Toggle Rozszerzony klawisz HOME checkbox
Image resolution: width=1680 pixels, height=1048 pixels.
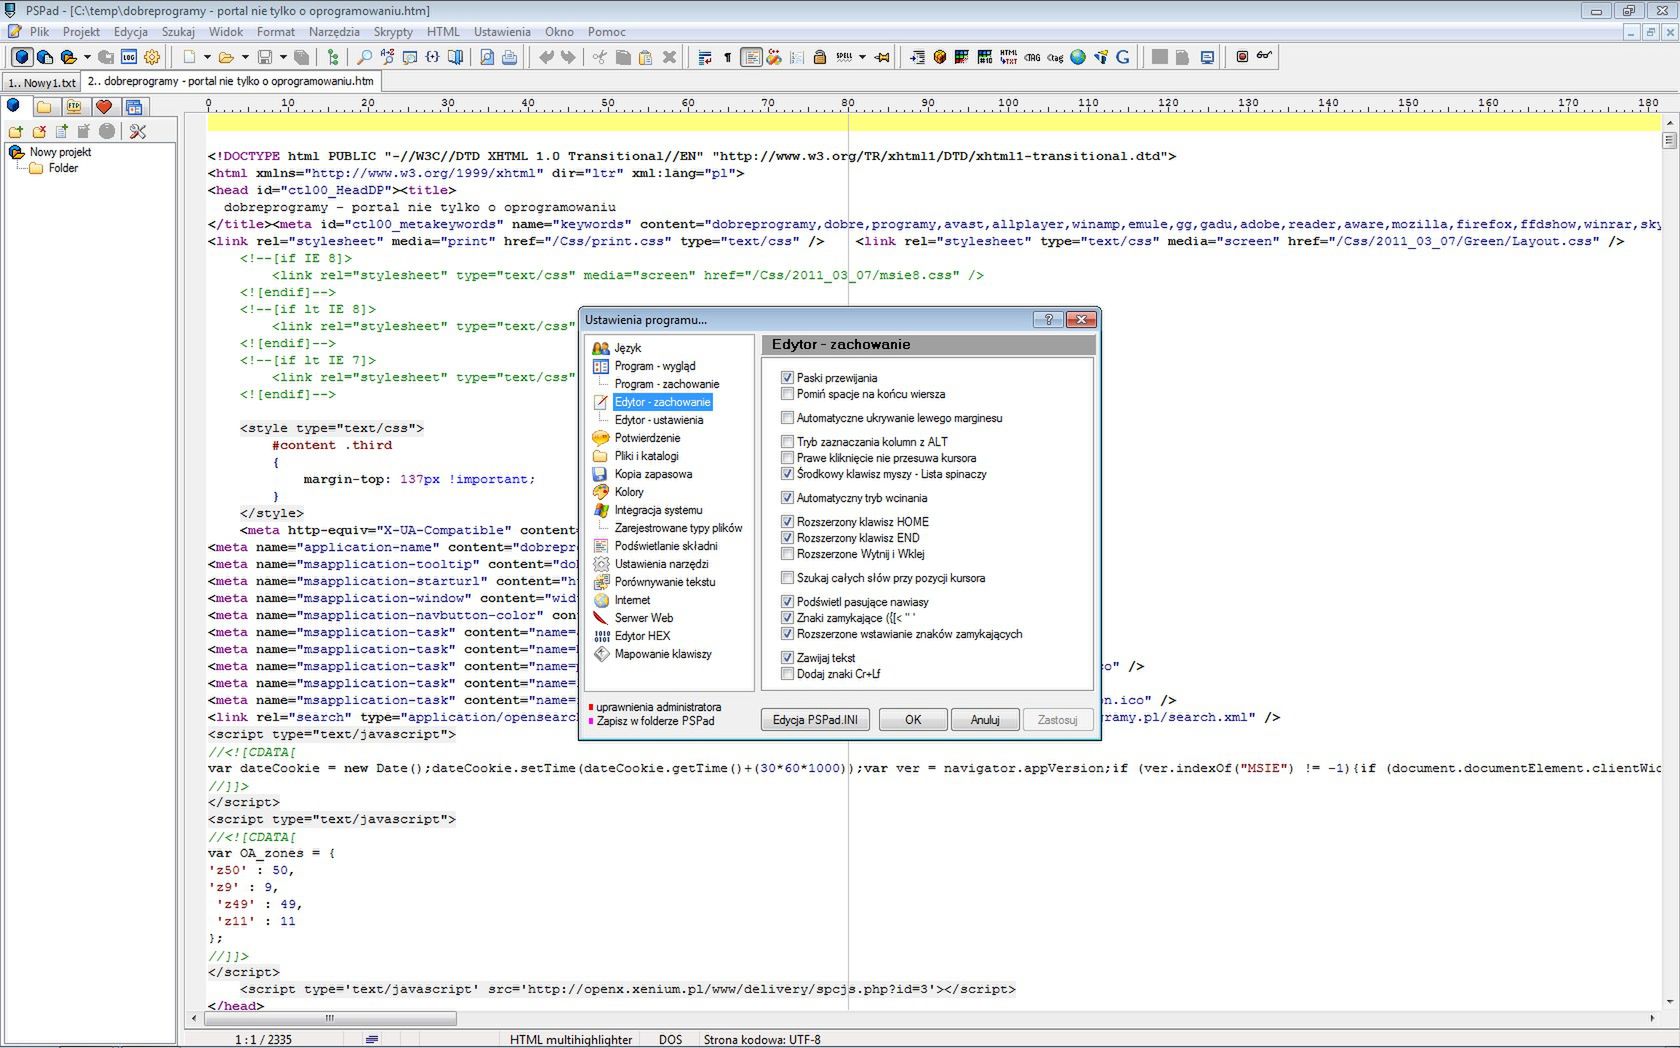[787, 522]
